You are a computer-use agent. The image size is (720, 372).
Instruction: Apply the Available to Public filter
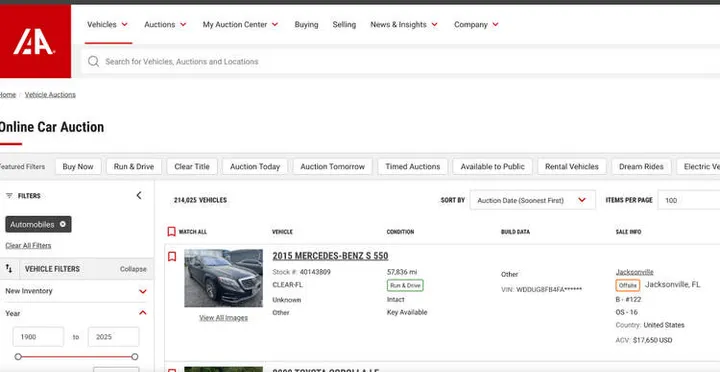click(x=492, y=167)
